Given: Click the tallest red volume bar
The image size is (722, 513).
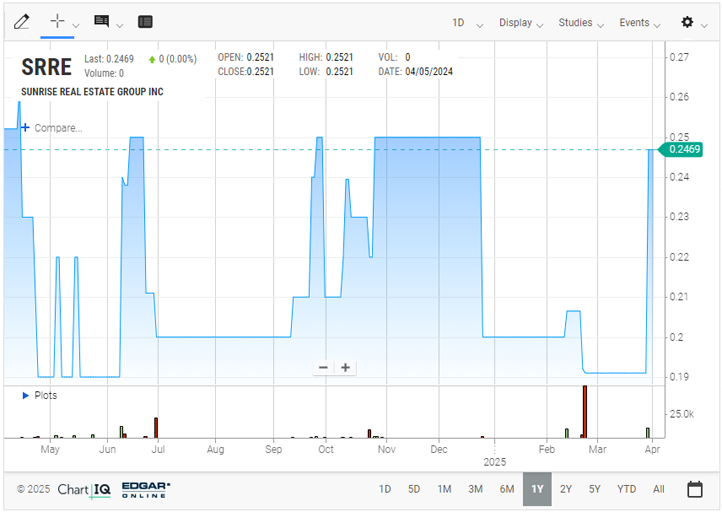Looking at the screenshot, I should (x=585, y=412).
